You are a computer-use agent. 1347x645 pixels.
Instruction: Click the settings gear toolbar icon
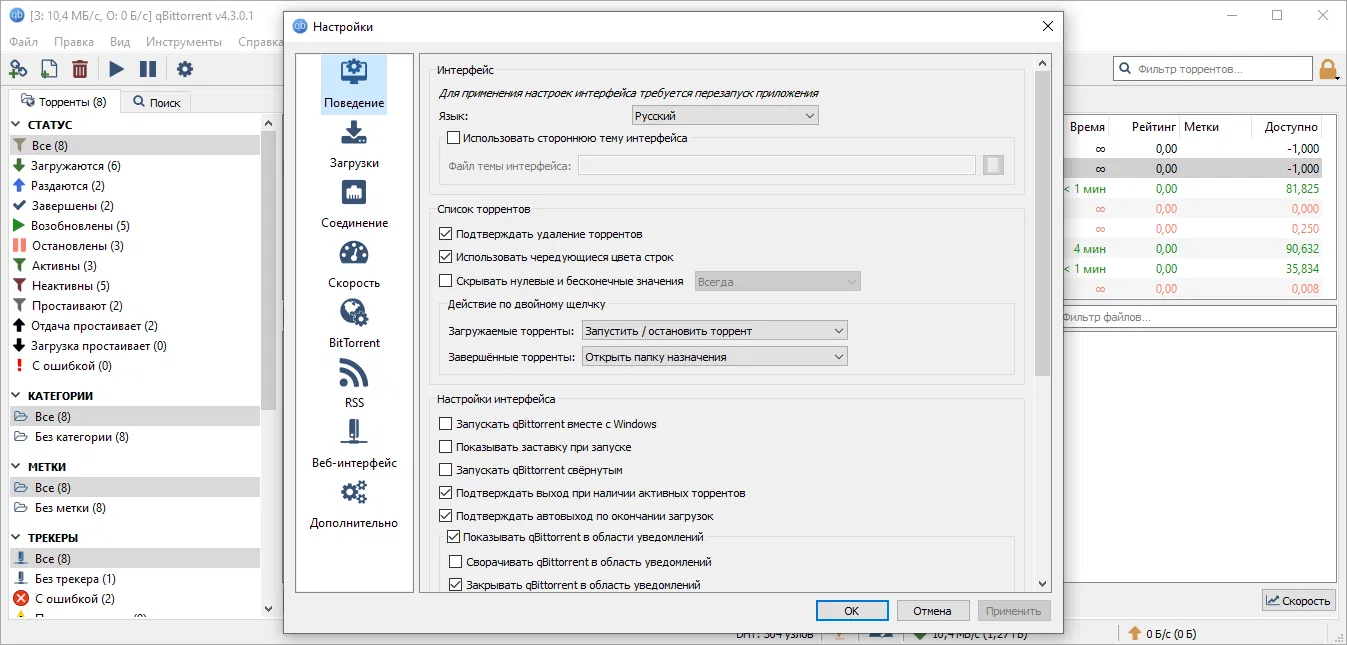(185, 69)
